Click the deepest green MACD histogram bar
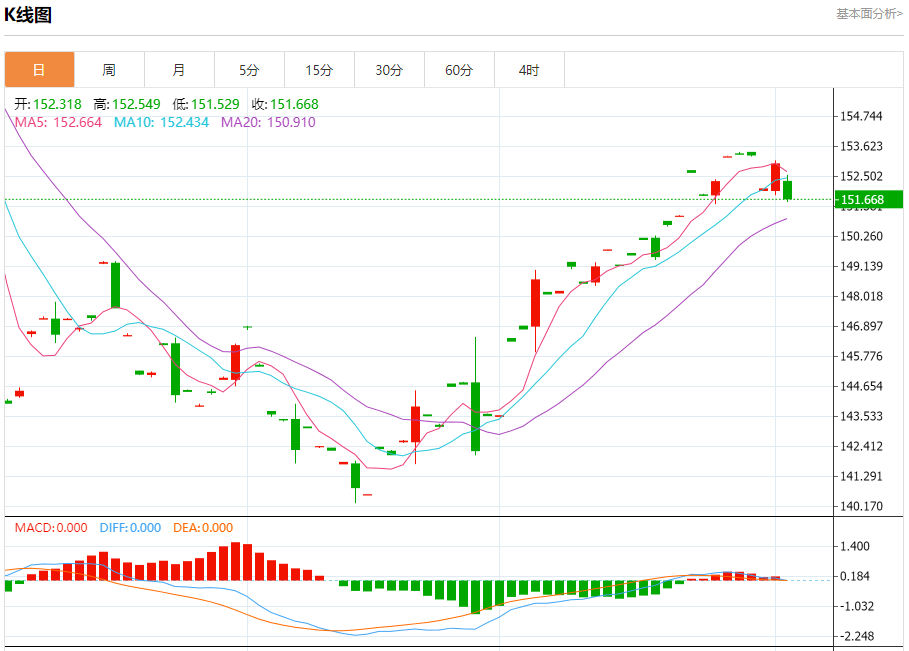The height and width of the screenshot is (651, 909). click(x=475, y=597)
